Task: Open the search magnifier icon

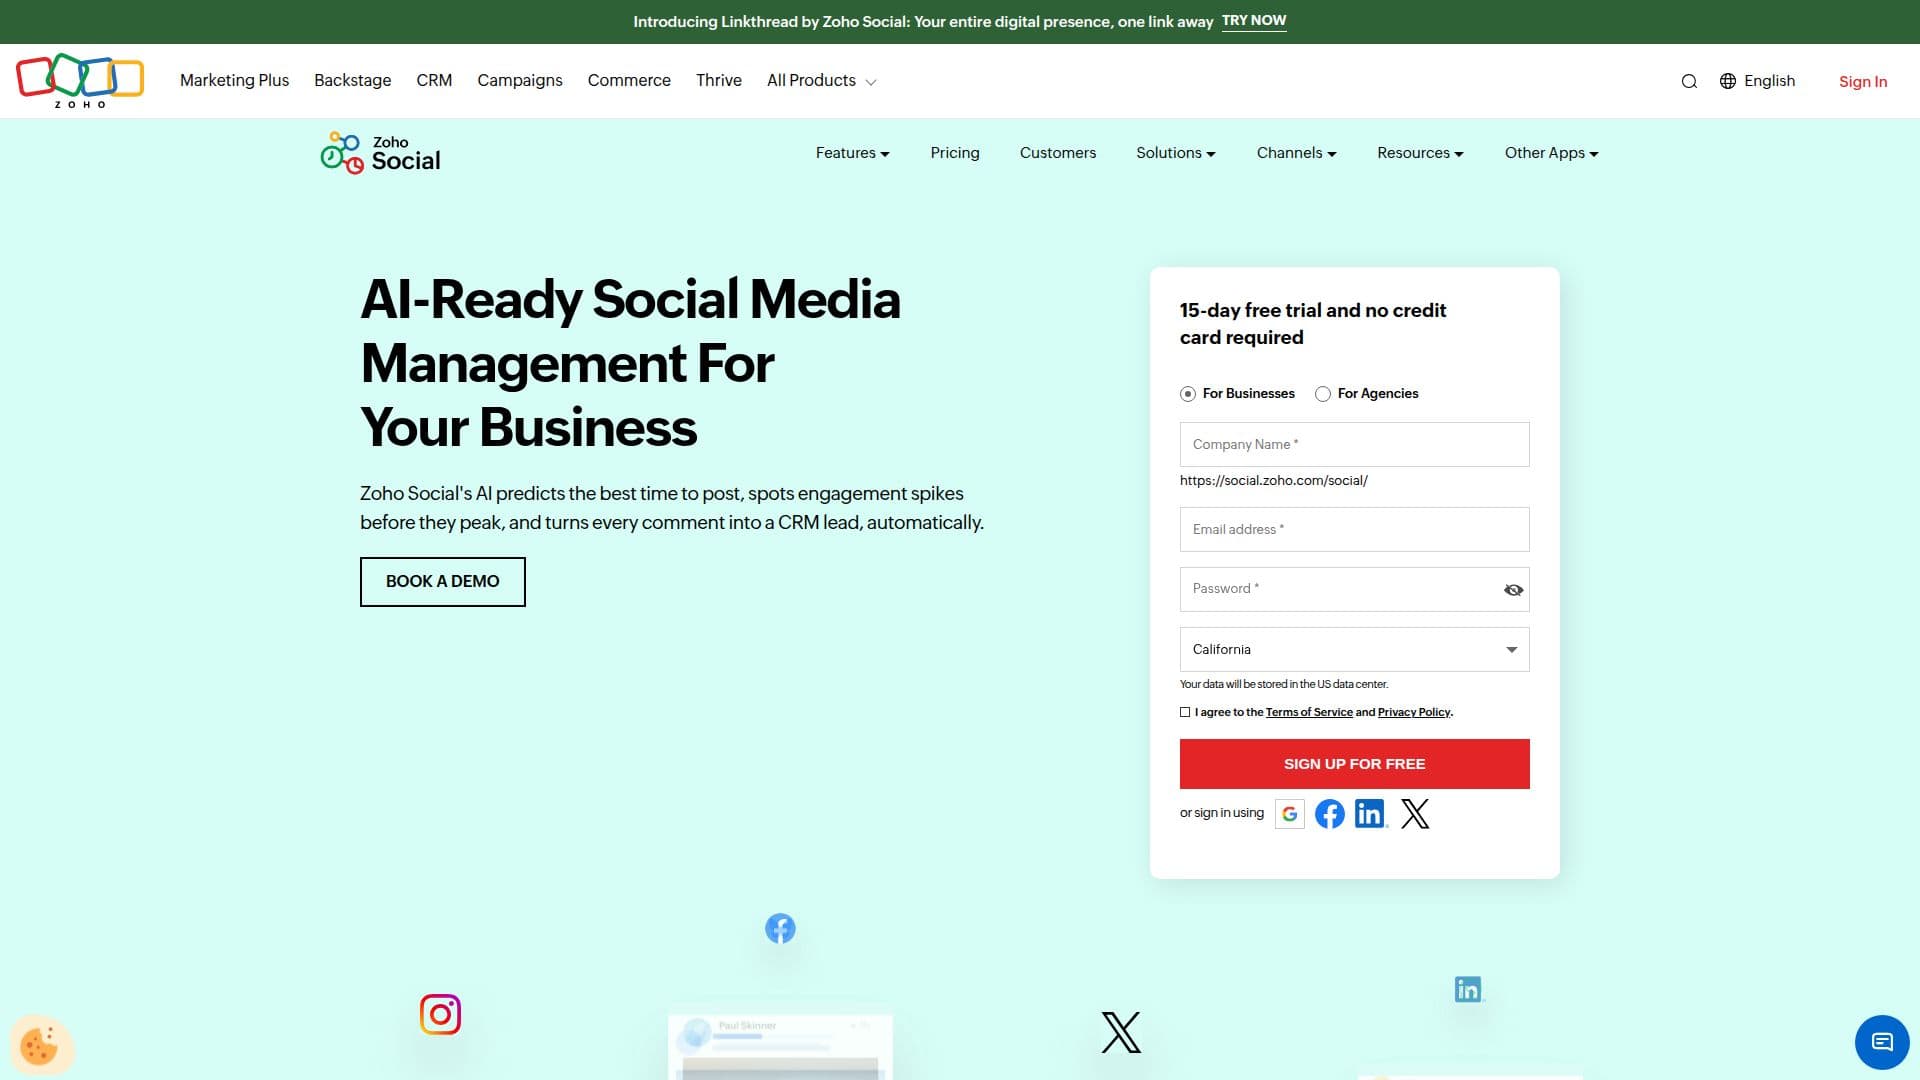Action: pos(1689,82)
